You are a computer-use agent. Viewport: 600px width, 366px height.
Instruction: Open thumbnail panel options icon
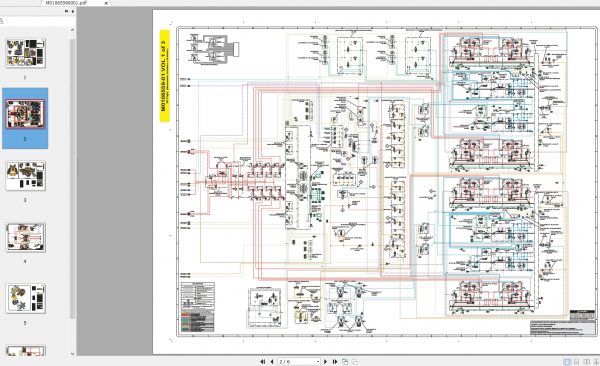pos(66,12)
